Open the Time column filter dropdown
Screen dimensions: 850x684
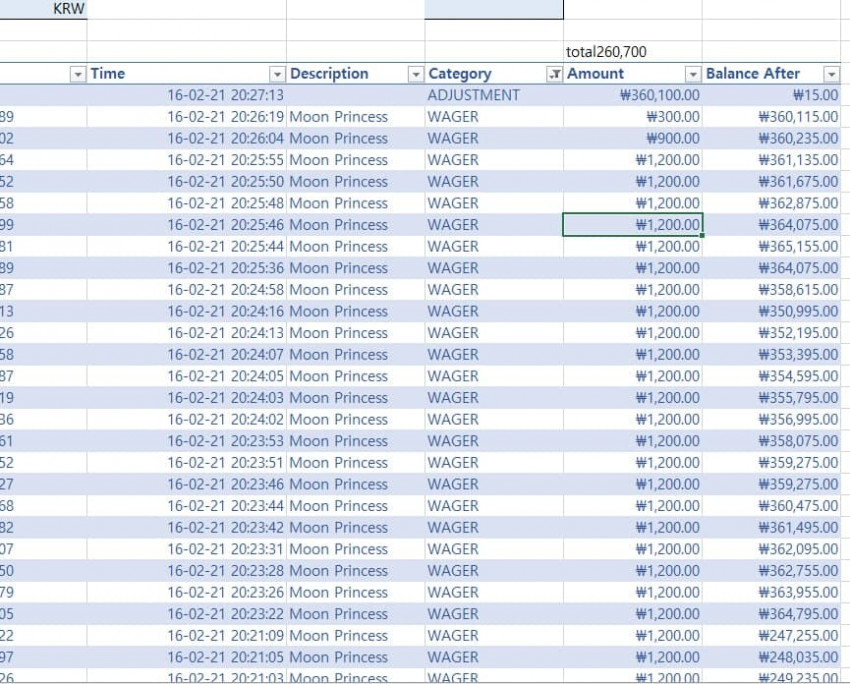(x=277, y=74)
